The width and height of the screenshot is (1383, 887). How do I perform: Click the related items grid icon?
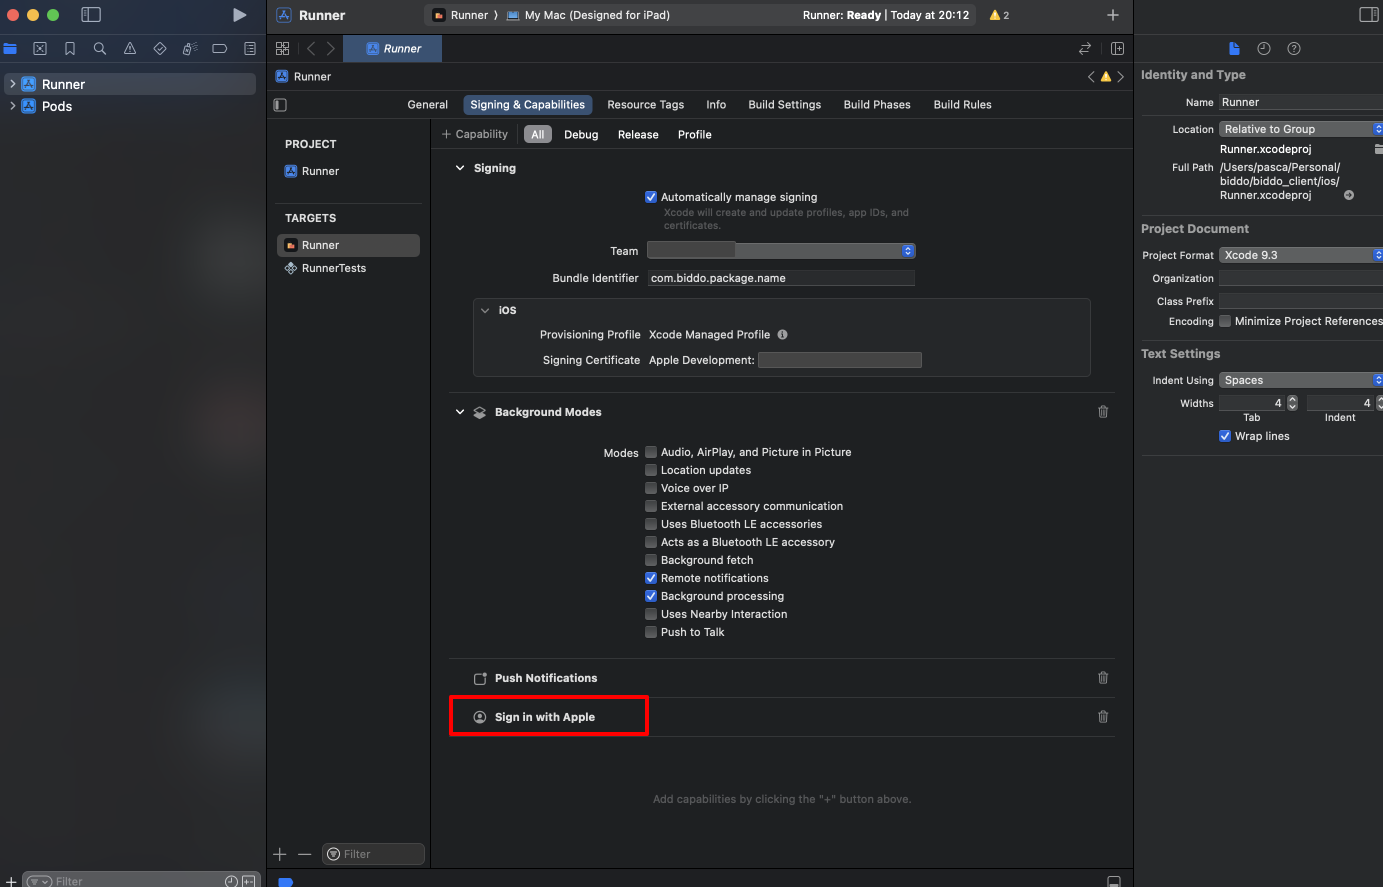pos(283,49)
